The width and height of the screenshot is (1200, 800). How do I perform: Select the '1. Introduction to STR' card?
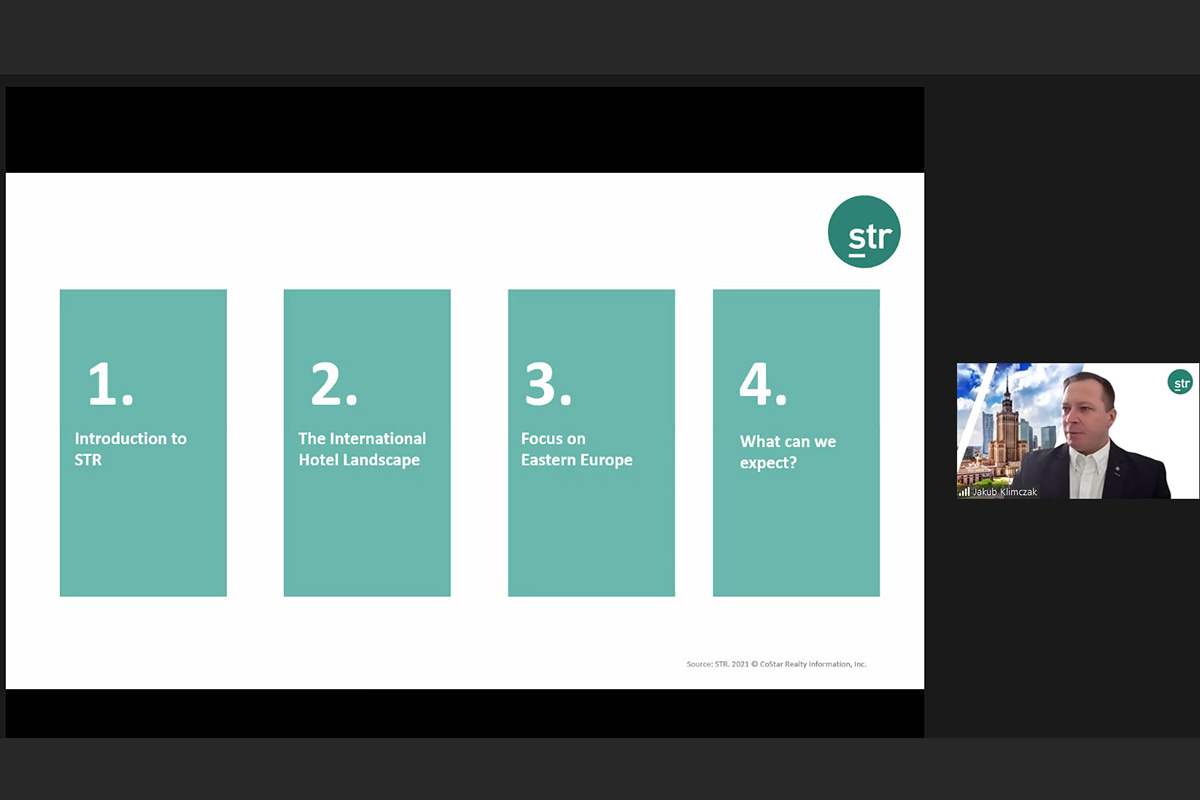(143, 443)
